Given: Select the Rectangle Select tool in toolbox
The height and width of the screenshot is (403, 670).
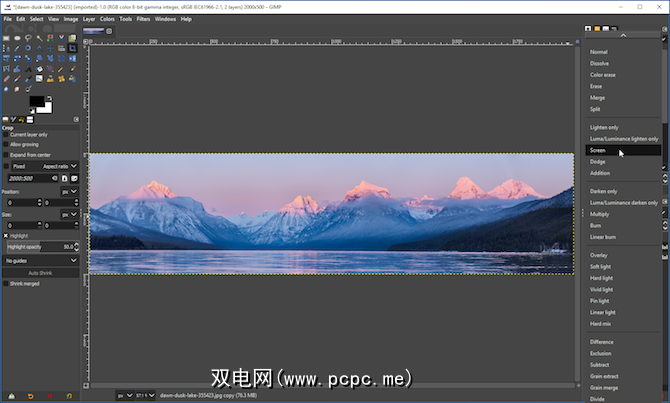Looking at the screenshot, I should point(6,39).
